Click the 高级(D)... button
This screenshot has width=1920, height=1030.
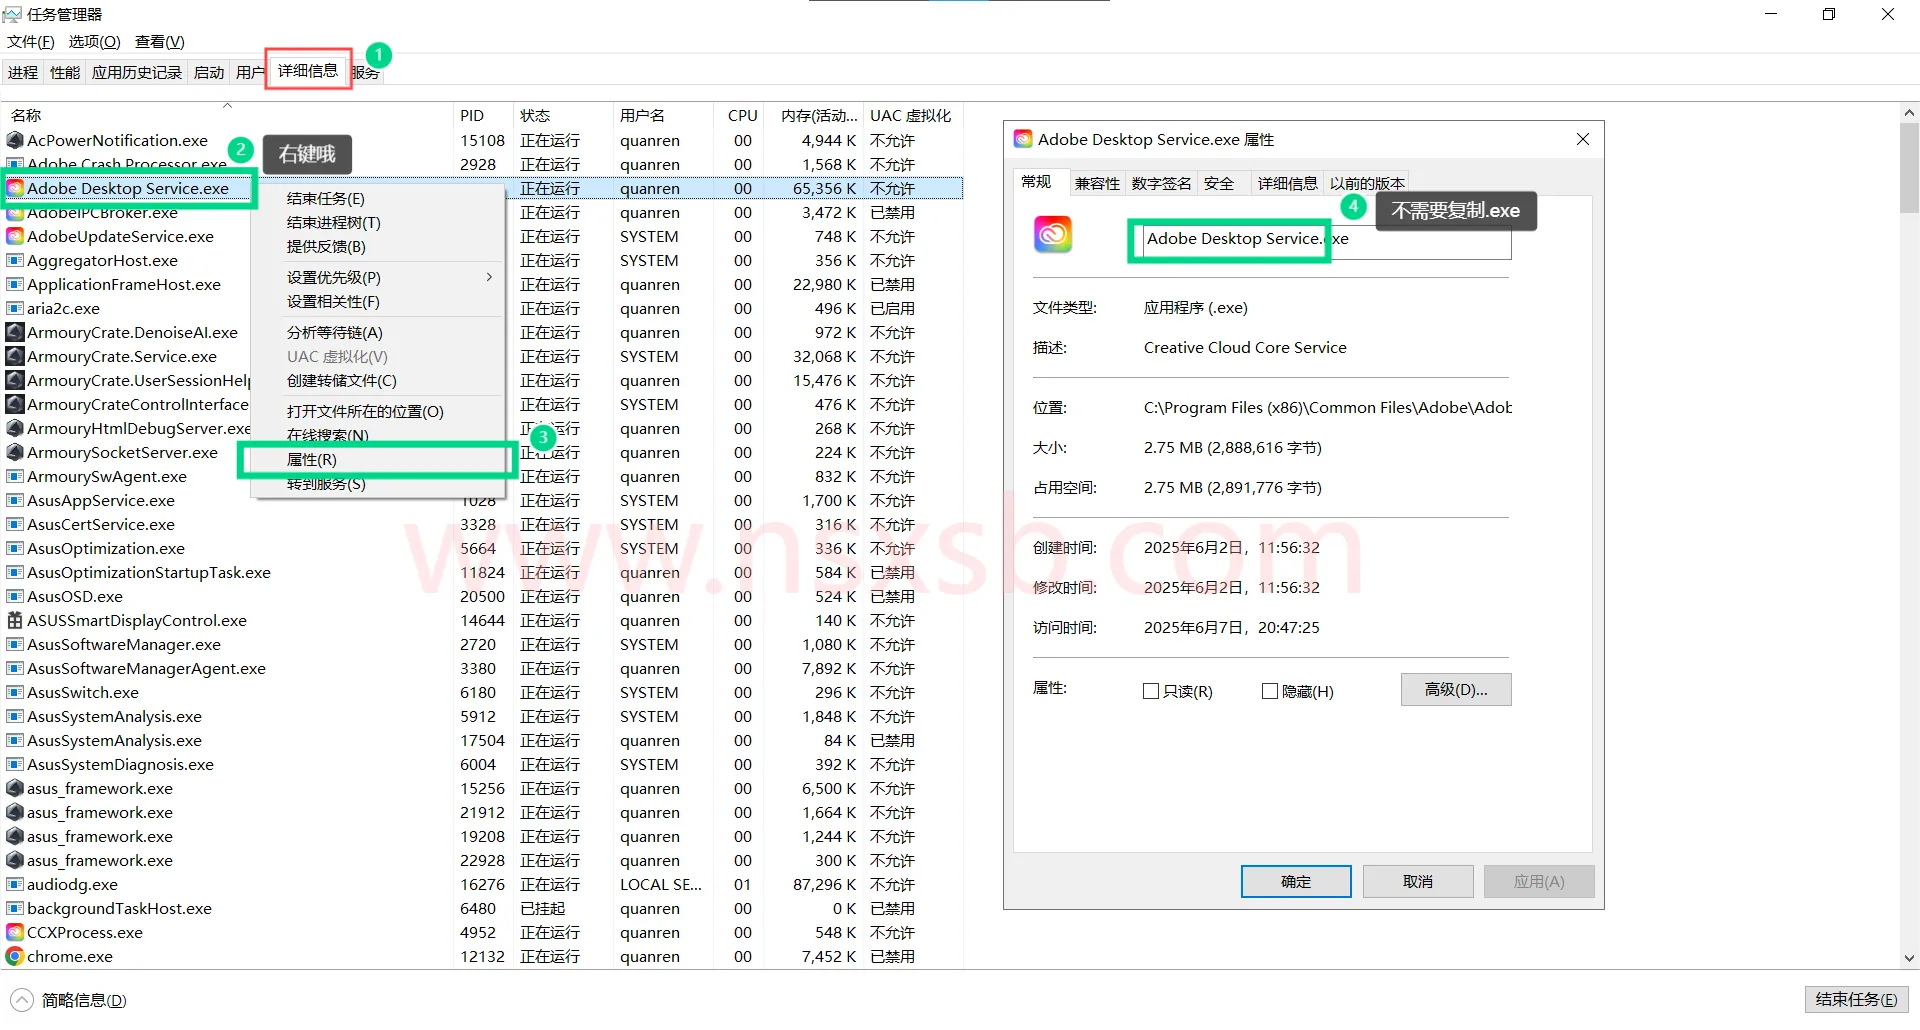point(1456,690)
